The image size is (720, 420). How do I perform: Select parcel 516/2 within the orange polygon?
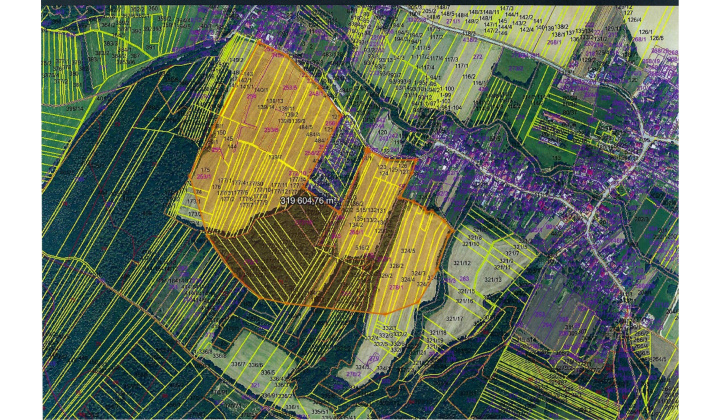361,248
